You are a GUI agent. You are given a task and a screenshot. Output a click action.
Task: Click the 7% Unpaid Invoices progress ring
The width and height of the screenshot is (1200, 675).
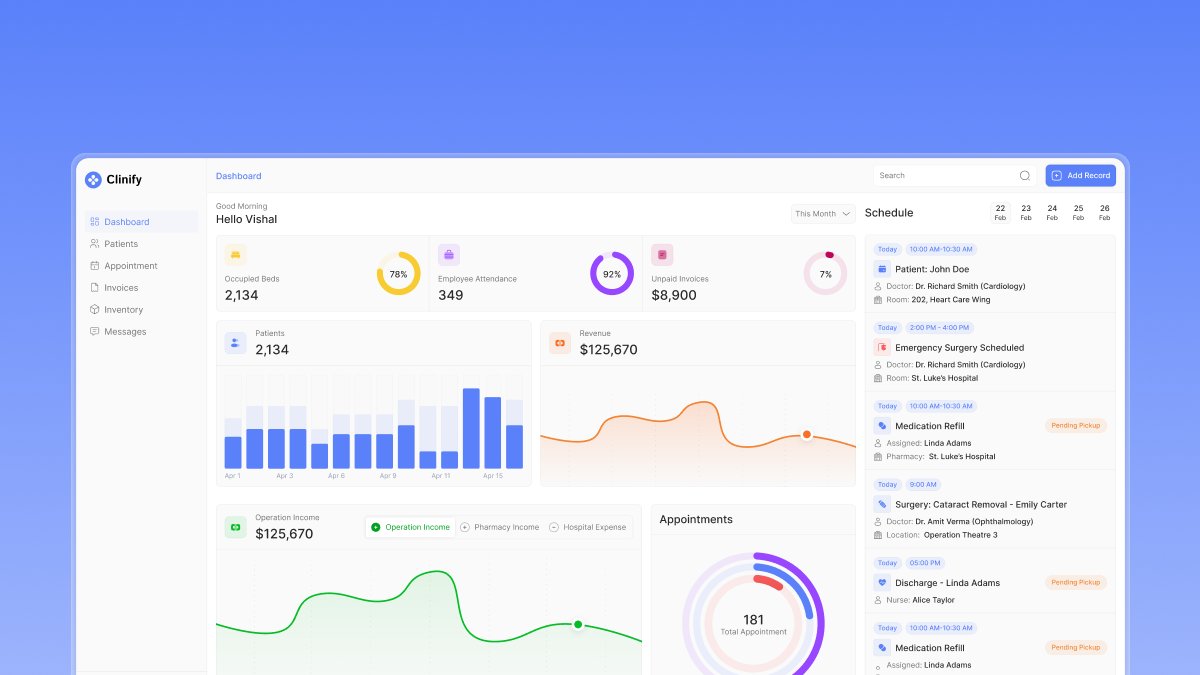826,273
